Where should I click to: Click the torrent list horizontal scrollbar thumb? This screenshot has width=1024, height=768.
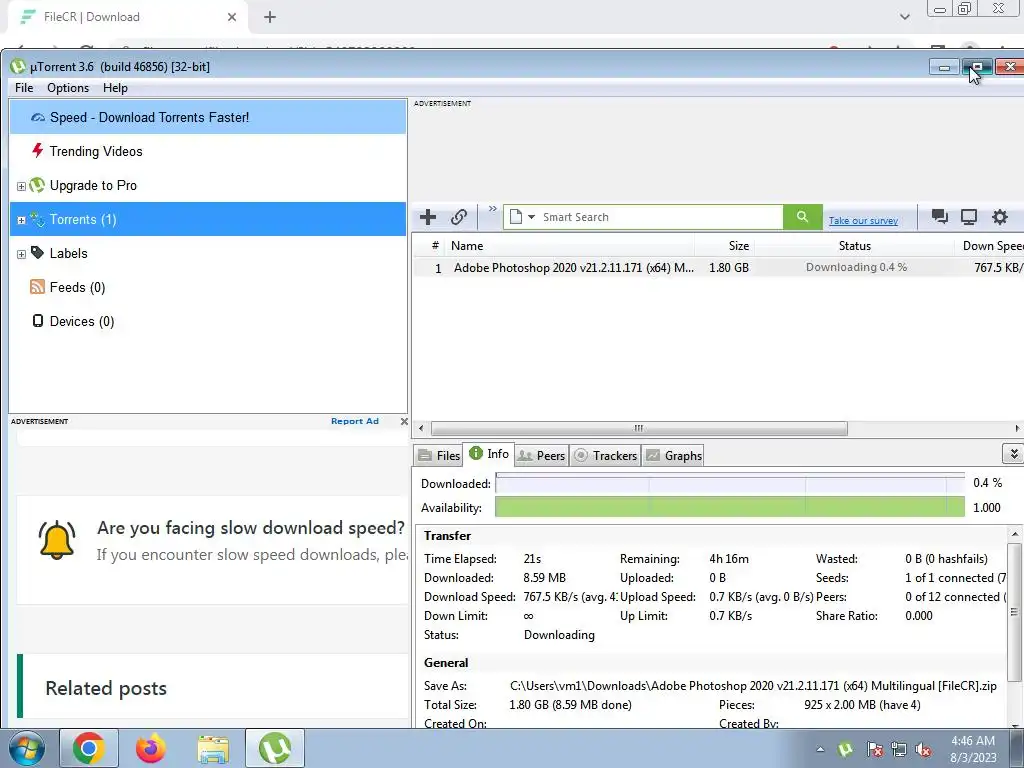[x=639, y=428]
